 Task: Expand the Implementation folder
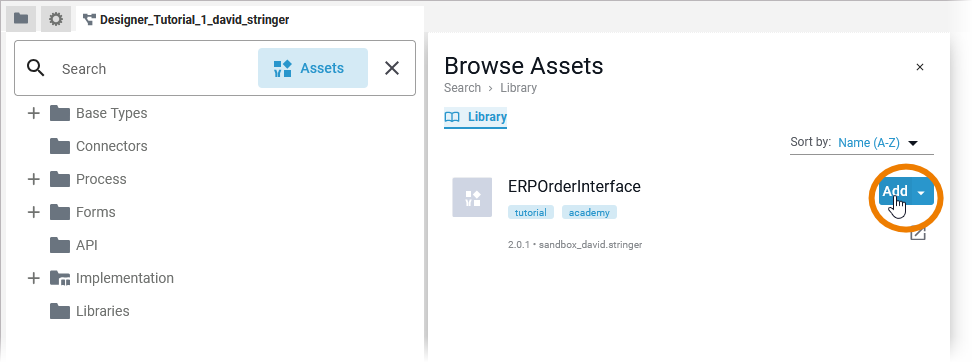[34, 278]
